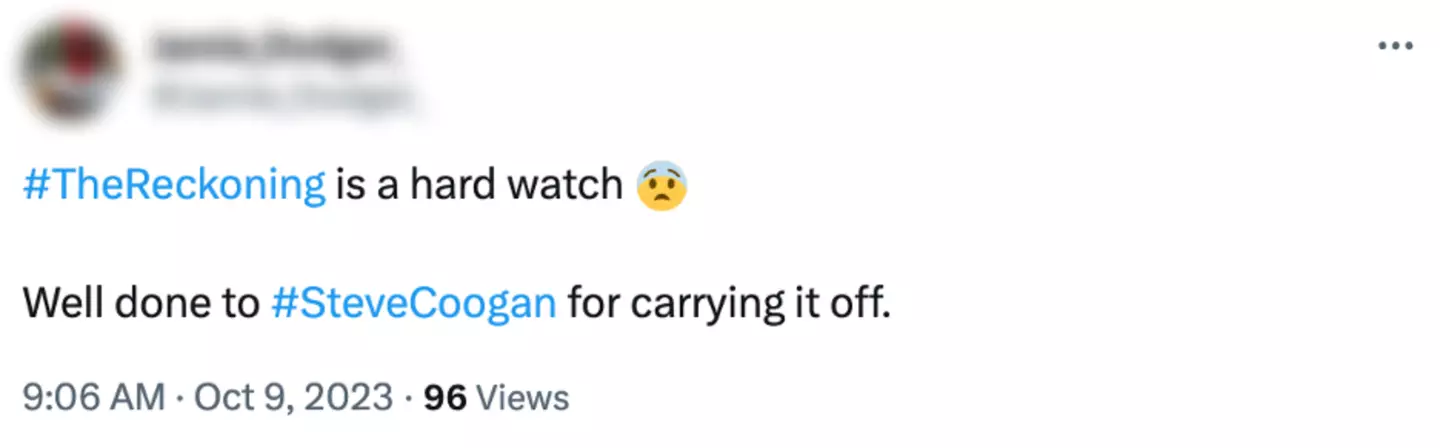Select the Oct 9, 2023 date
The image size is (1440, 448).
tap(293, 397)
